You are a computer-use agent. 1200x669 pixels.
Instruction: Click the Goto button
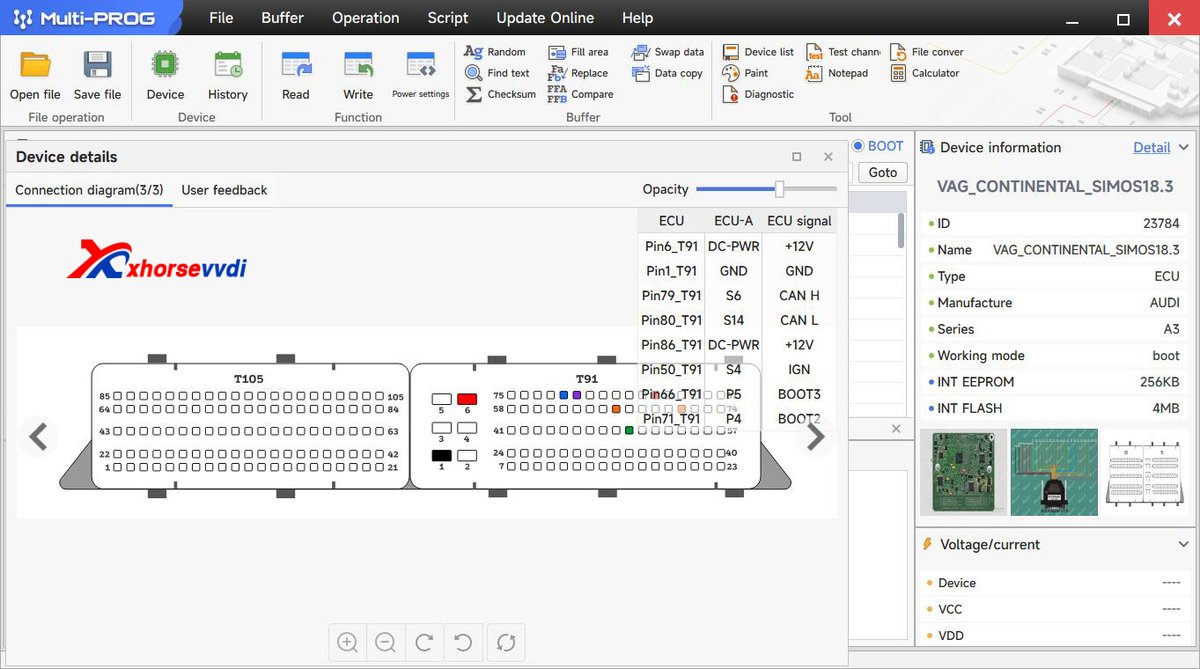tap(882, 172)
